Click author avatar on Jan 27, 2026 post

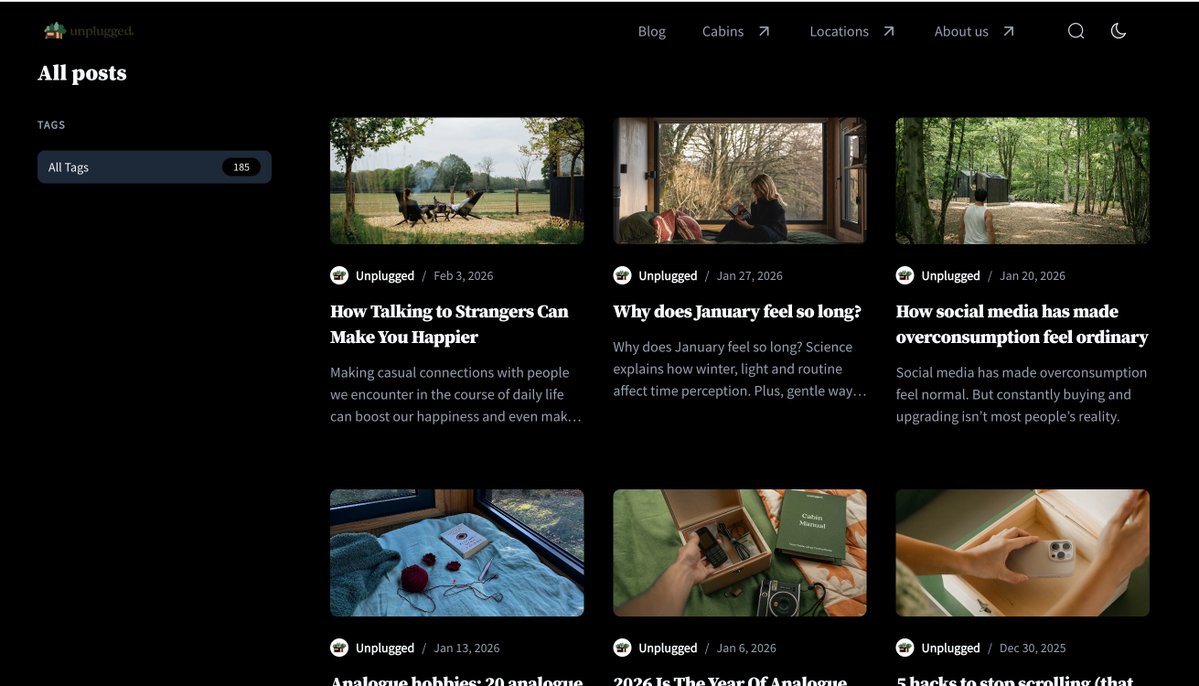[x=622, y=275]
